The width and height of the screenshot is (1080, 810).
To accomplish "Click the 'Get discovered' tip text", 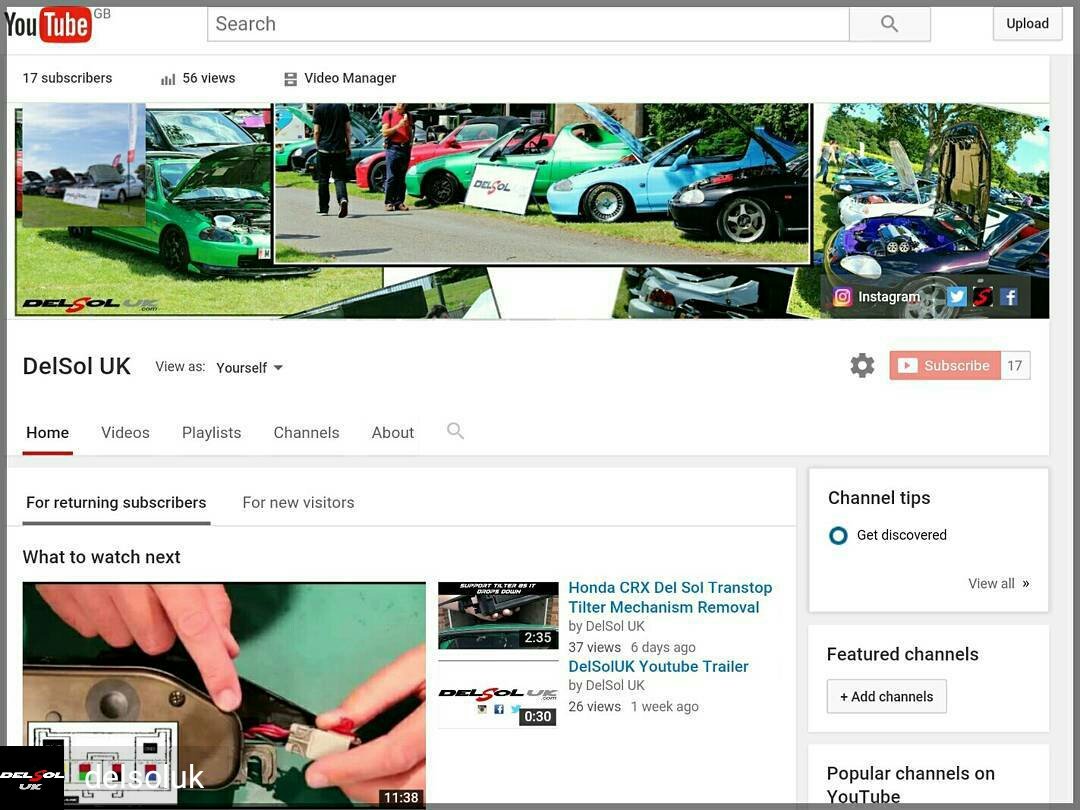I will coord(902,535).
